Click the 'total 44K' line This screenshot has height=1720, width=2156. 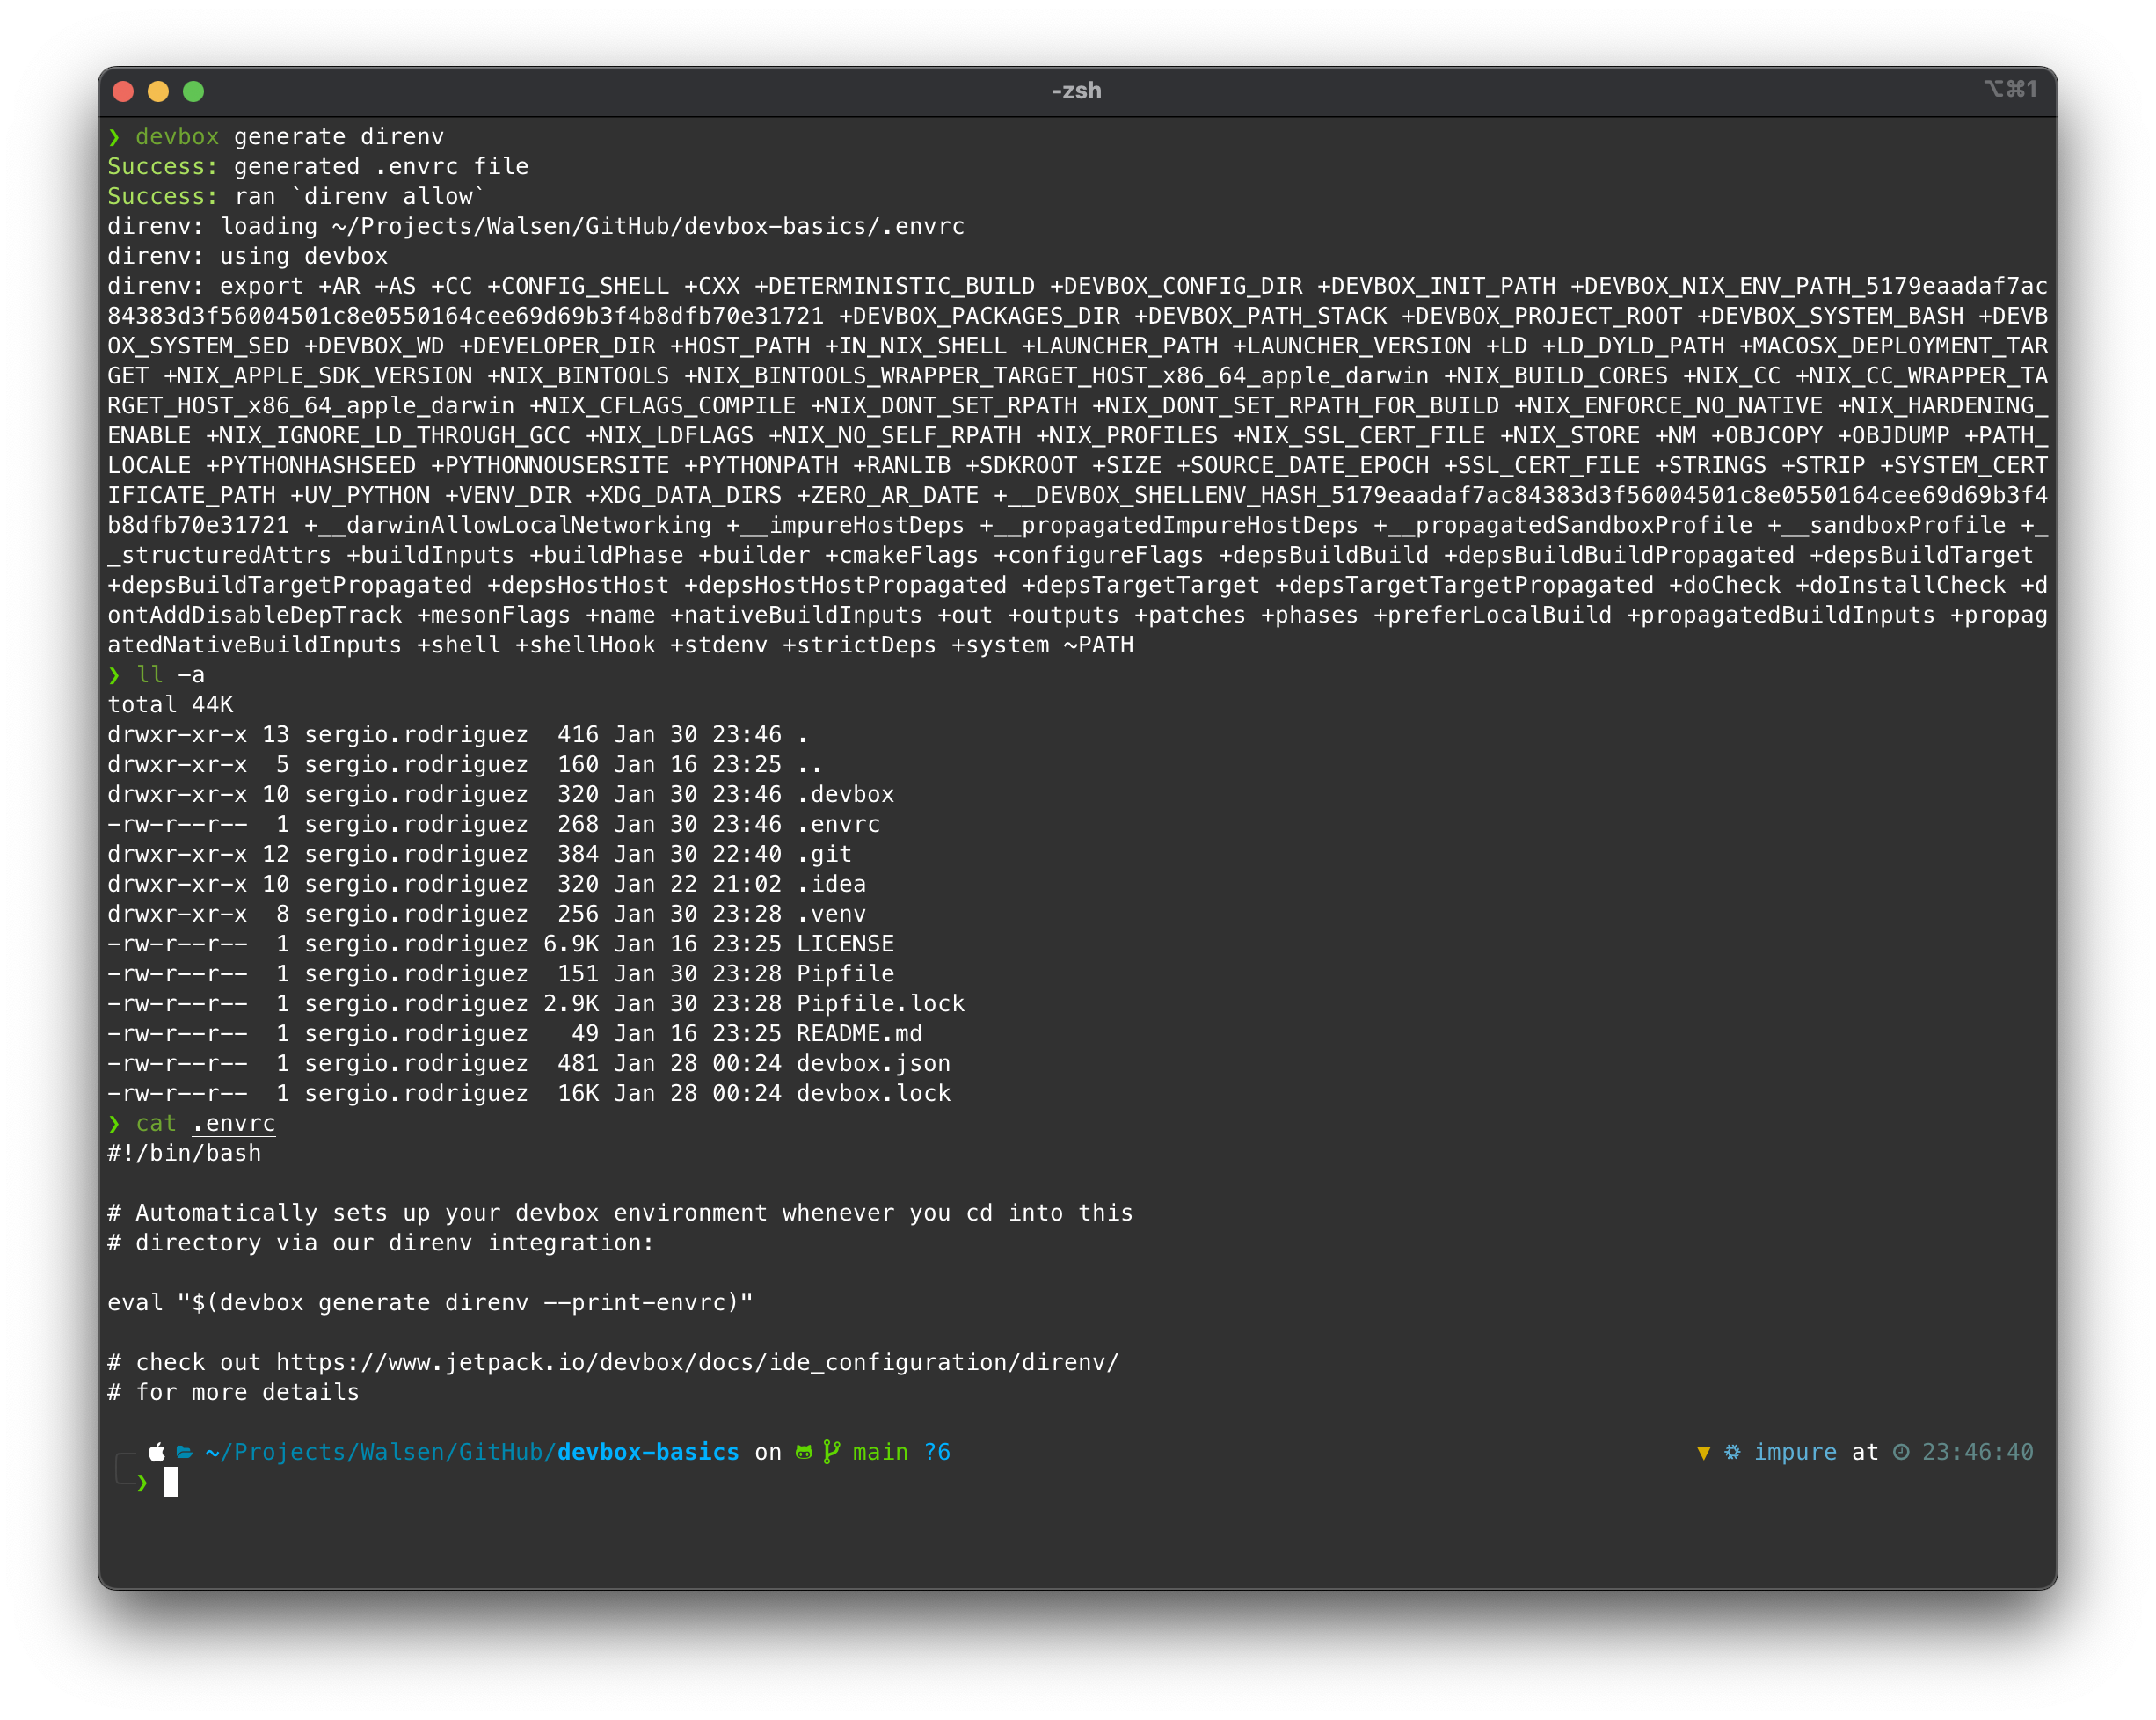click(170, 704)
